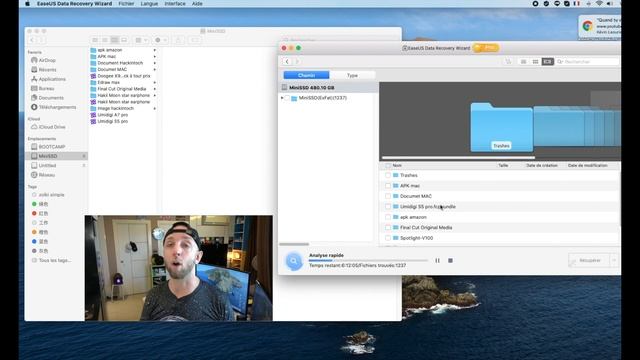The height and width of the screenshot is (360, 640).
Task: Click the cover flow scrollbar under folders
Action: [458, 158]
